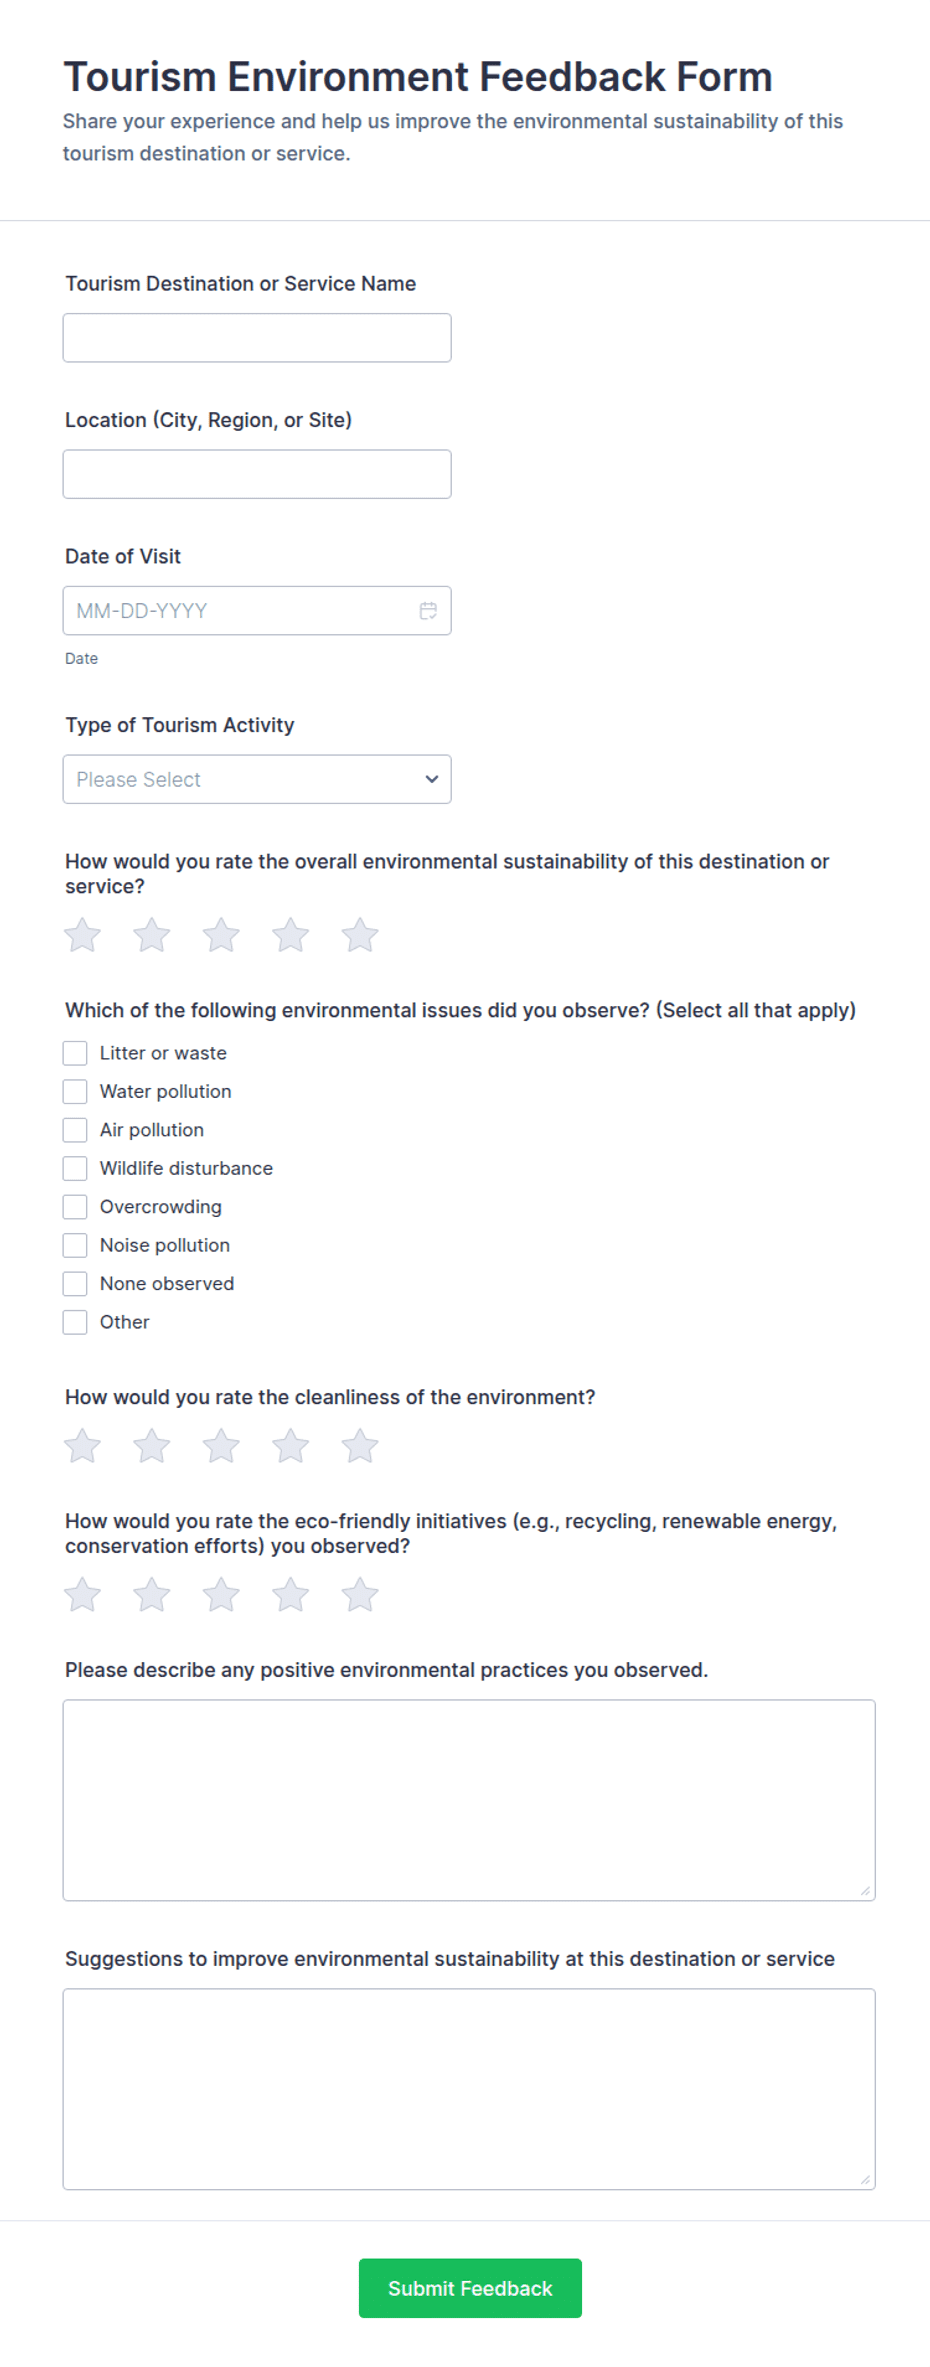930x2367 pixels.
Task: Focus the Tourism Destination or Service Name field
Action: pos(257,338)
